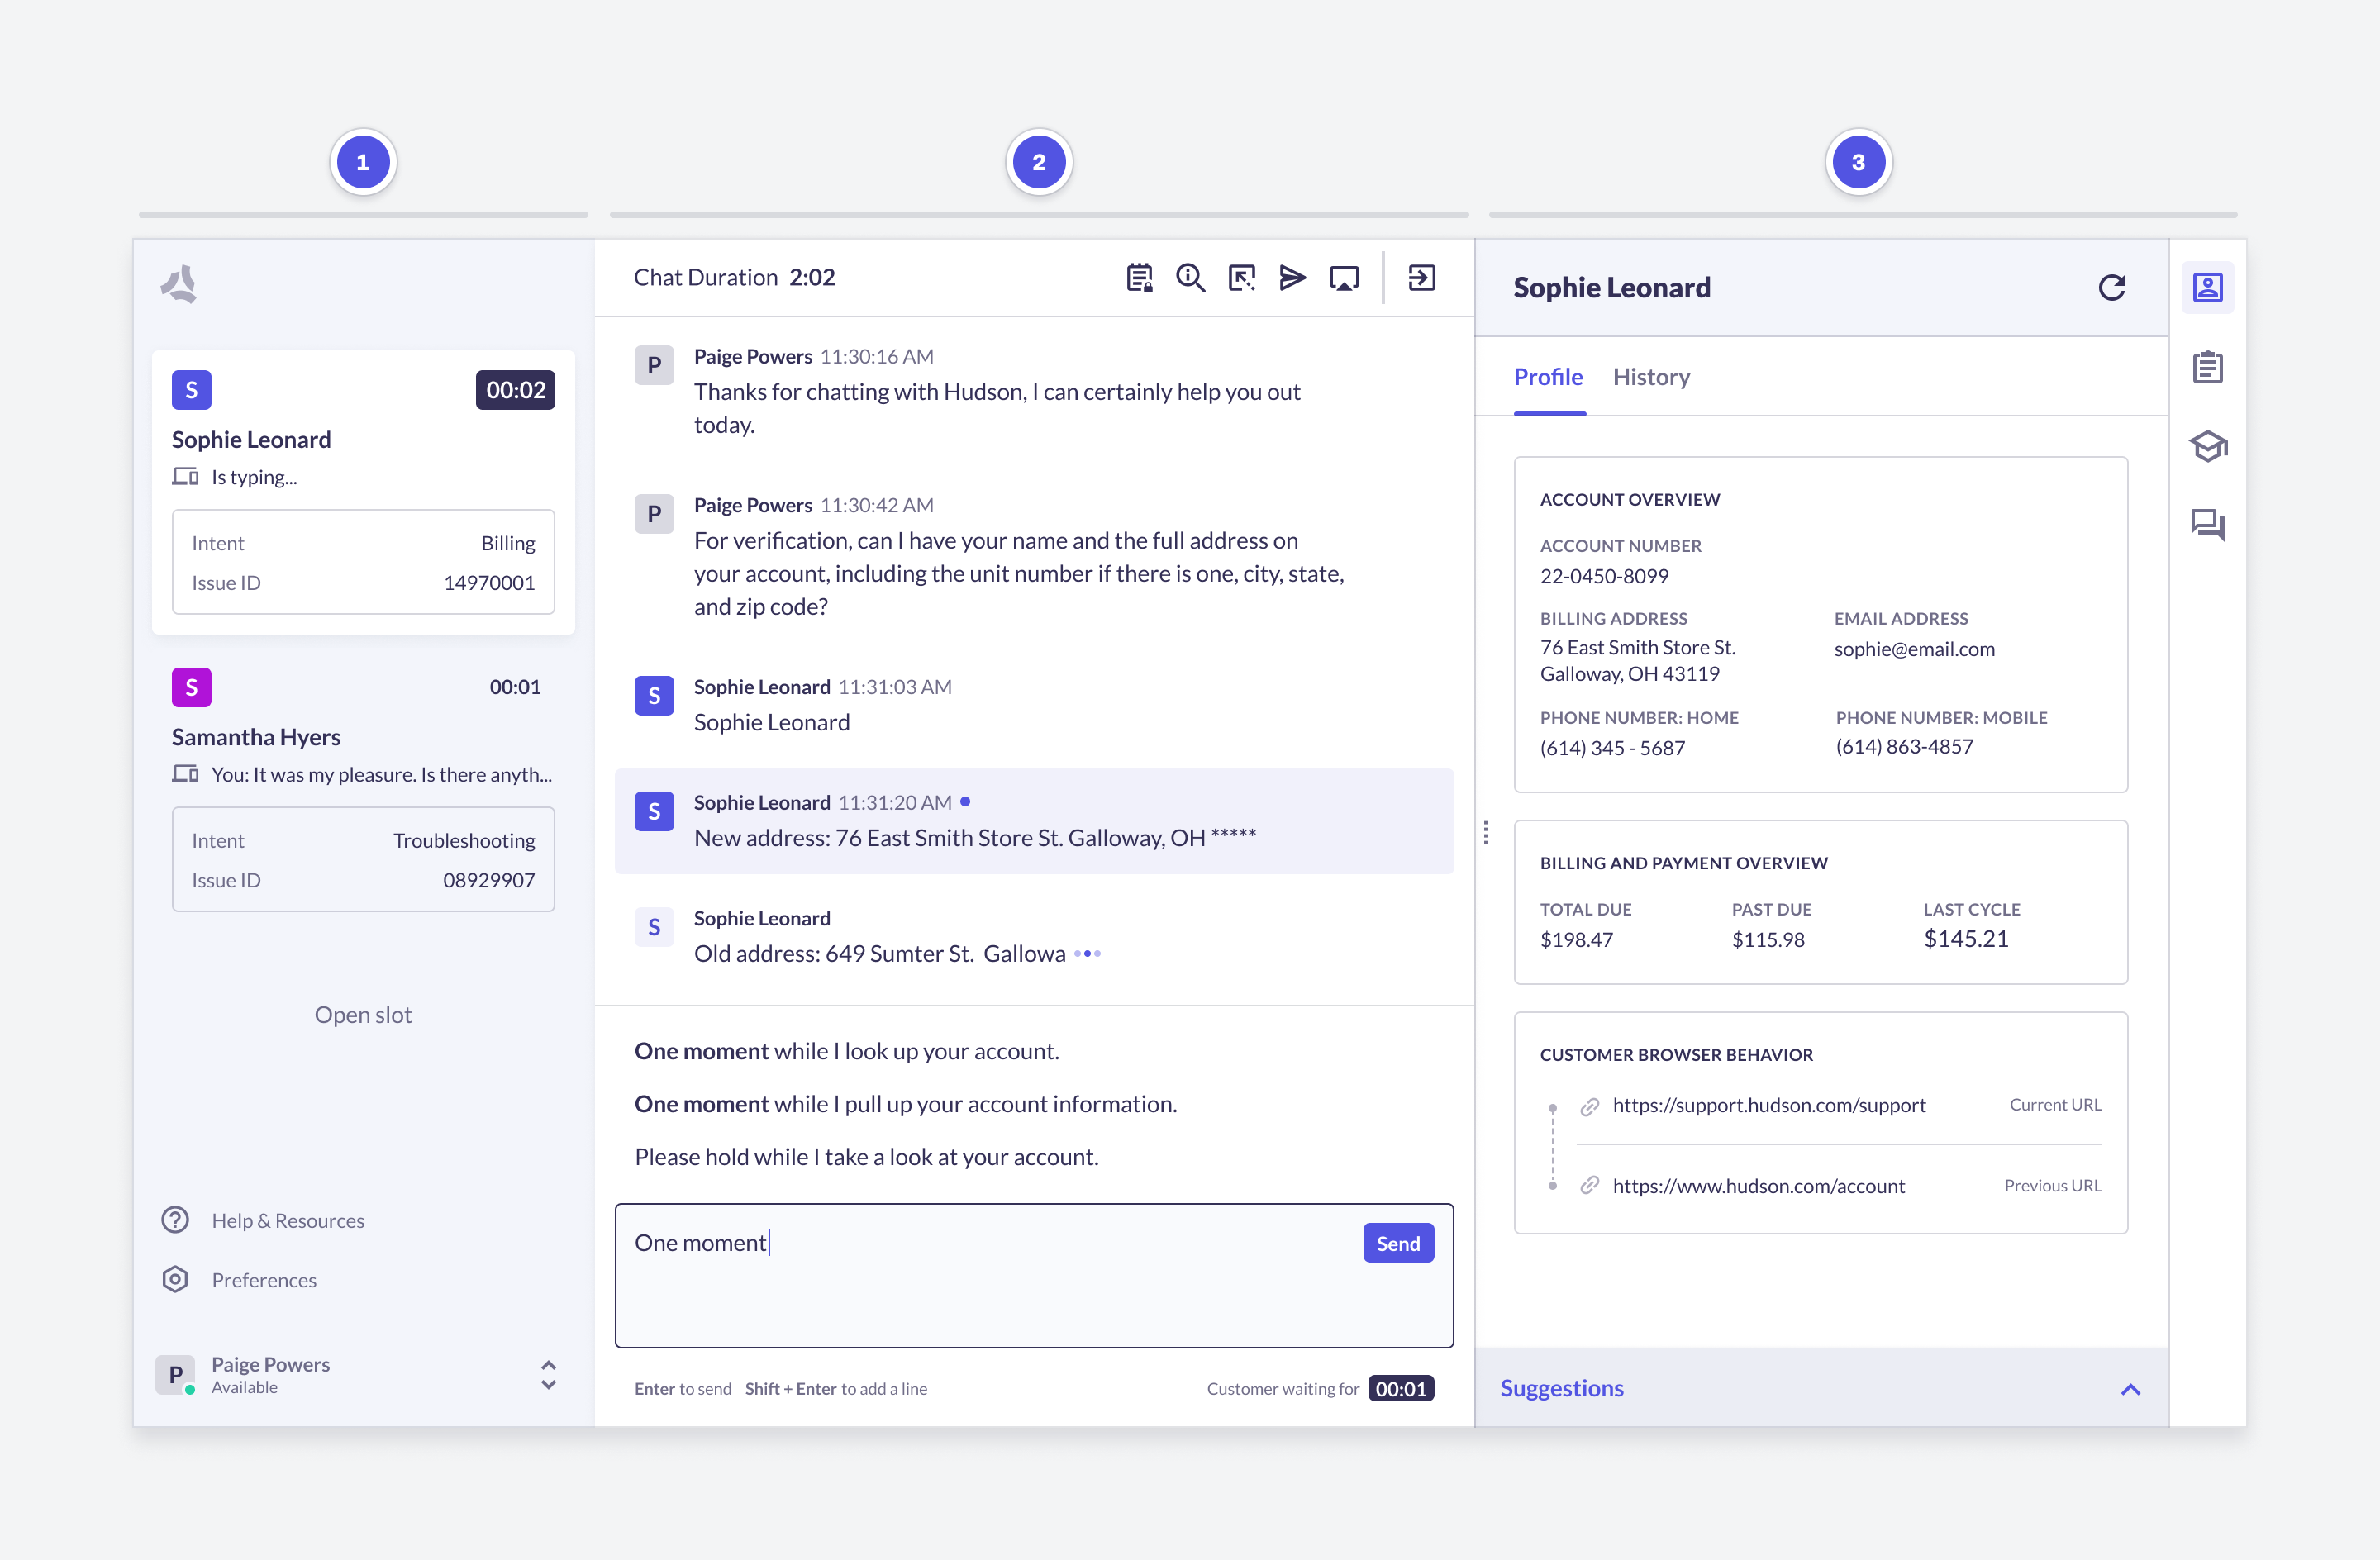Open Help & Resources
The width and height of the screenshot is (2380, 1560).
(287, 1221)
